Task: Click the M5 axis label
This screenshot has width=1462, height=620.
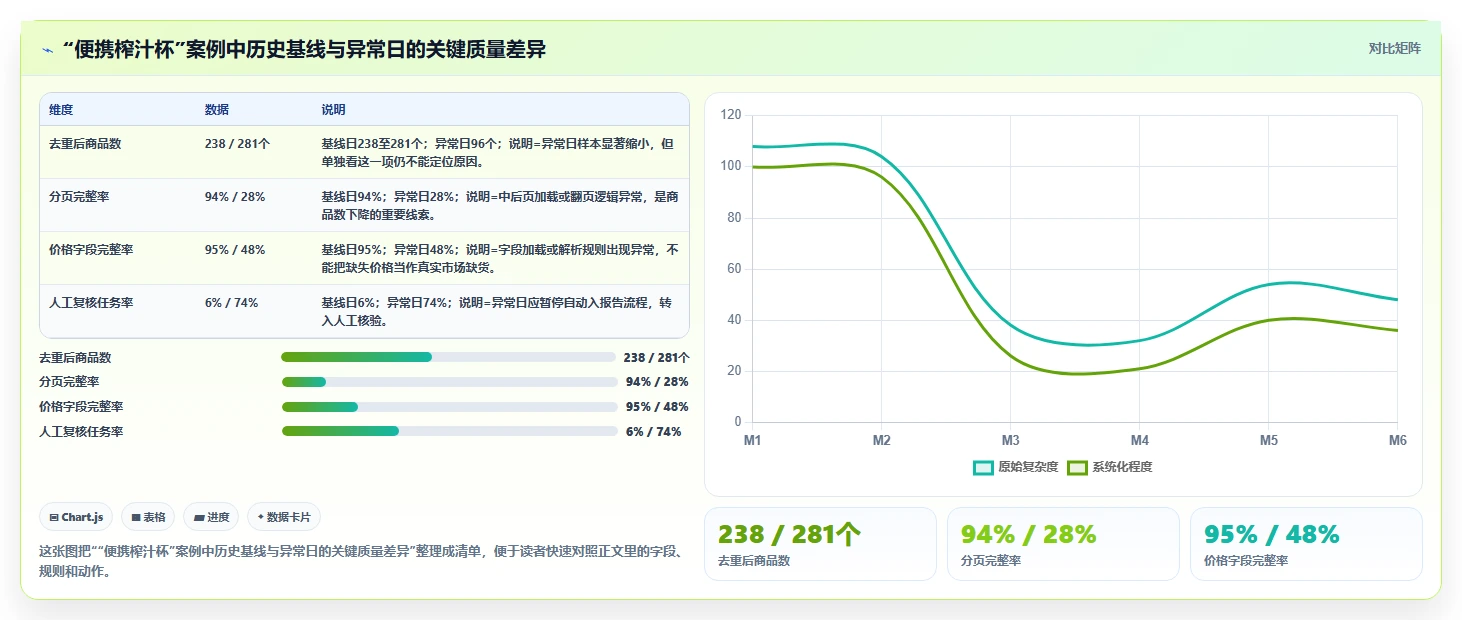Action: [x=1269, y=440]
